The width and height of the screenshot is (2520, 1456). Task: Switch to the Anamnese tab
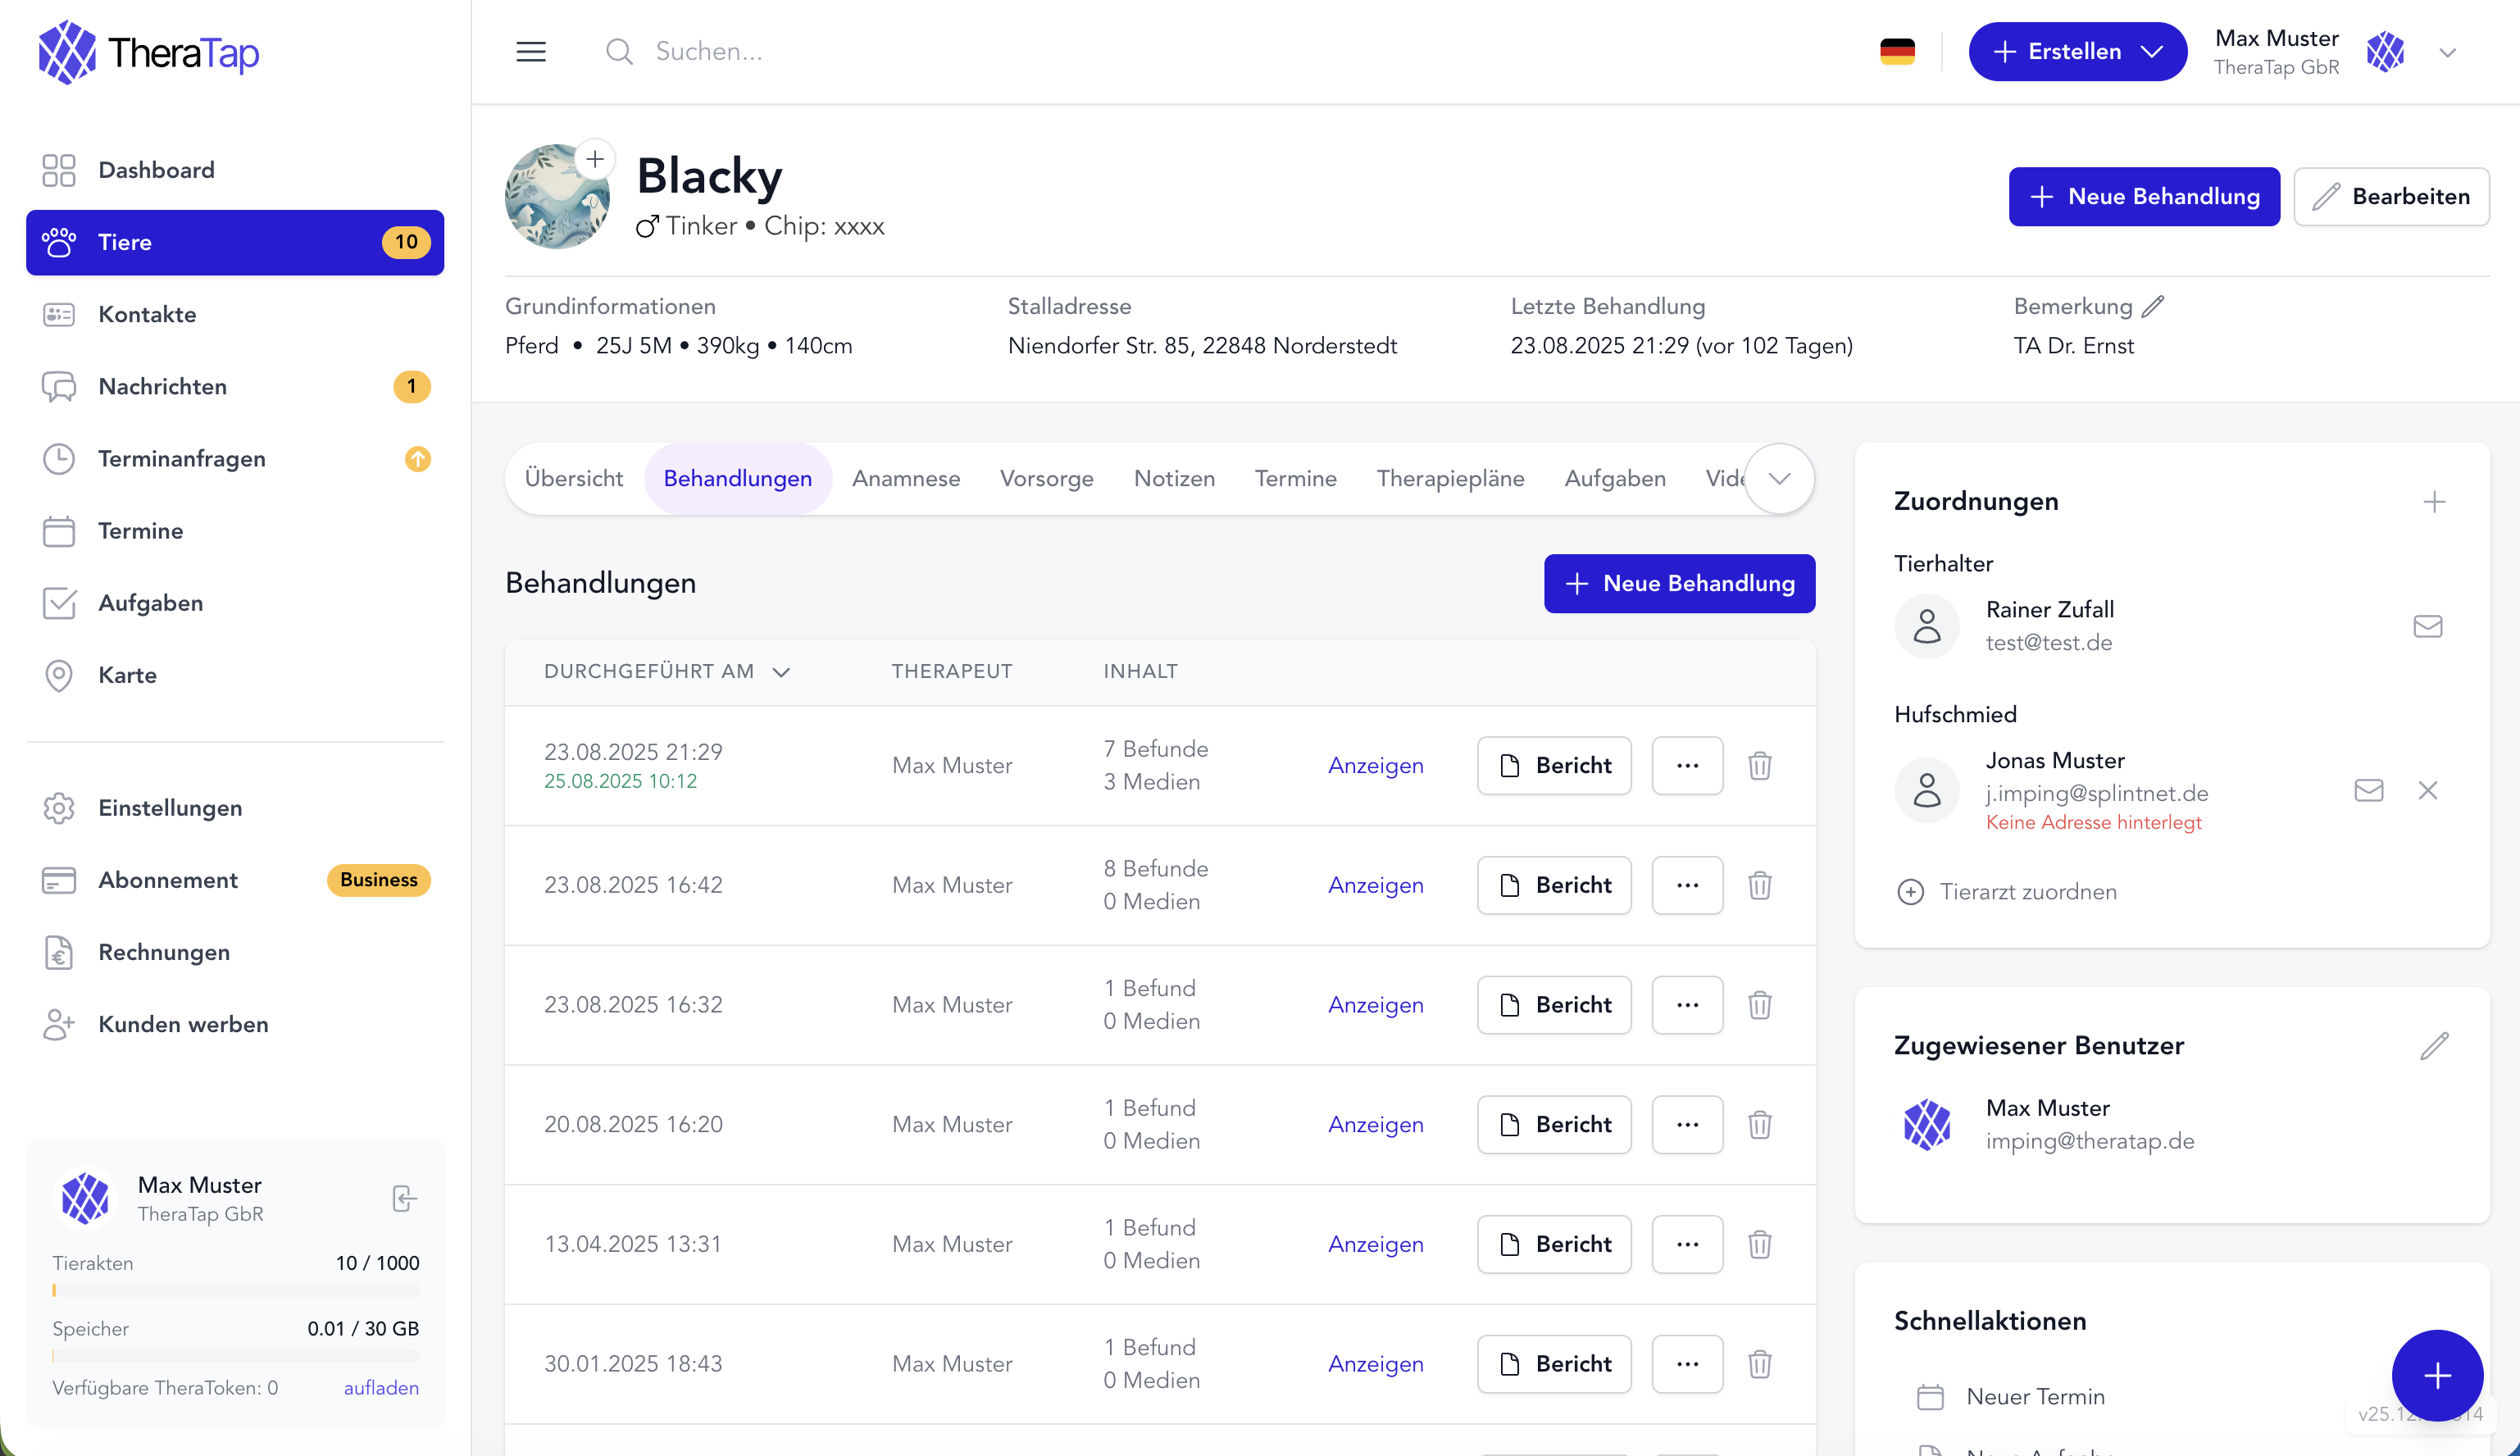click(x=906, y=478)
